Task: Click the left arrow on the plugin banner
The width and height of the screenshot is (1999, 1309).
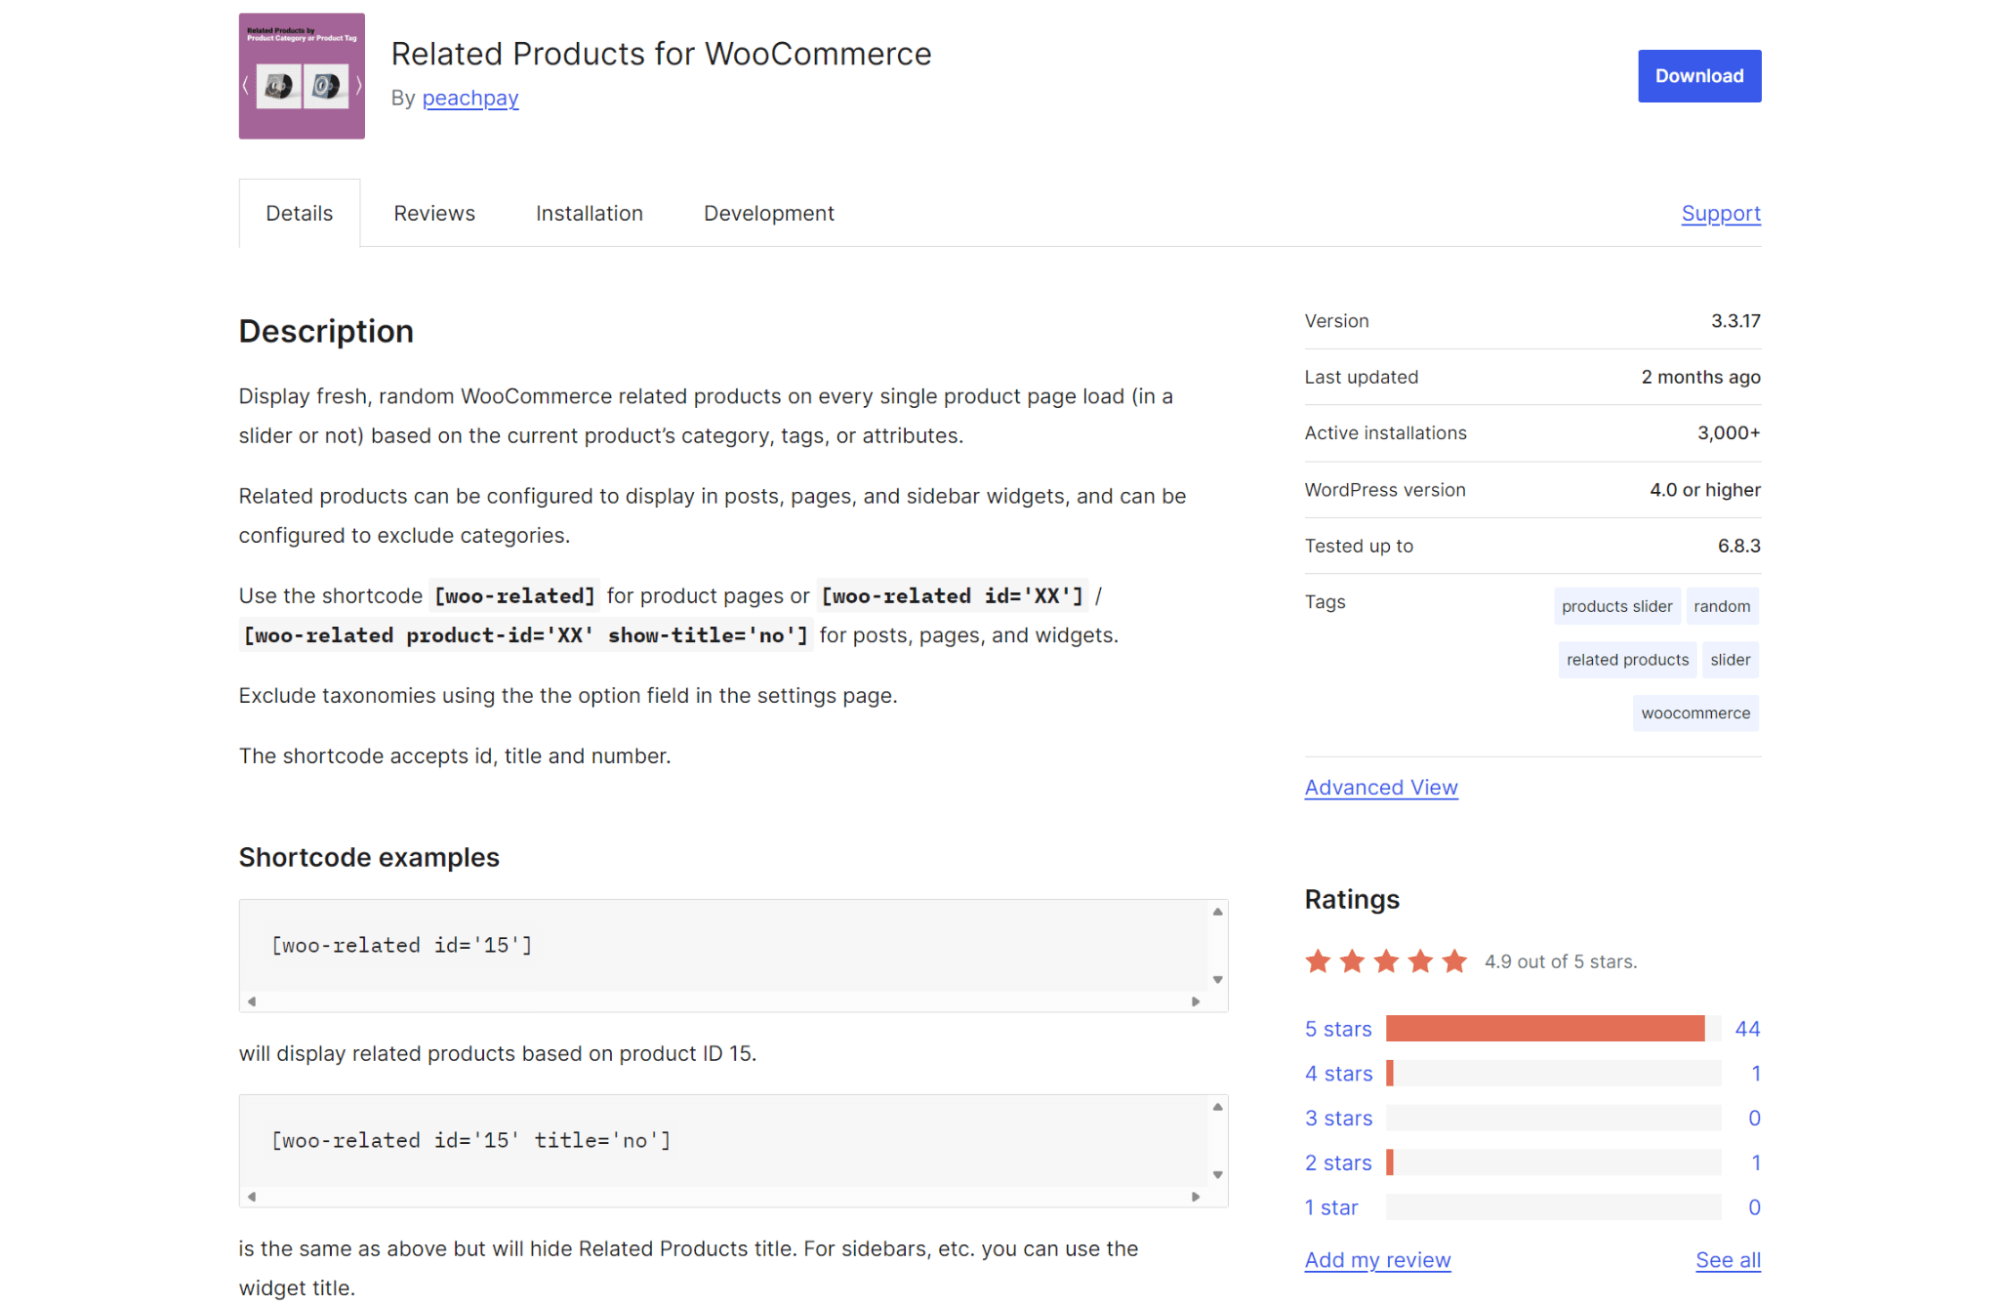Action: point(247,86)
